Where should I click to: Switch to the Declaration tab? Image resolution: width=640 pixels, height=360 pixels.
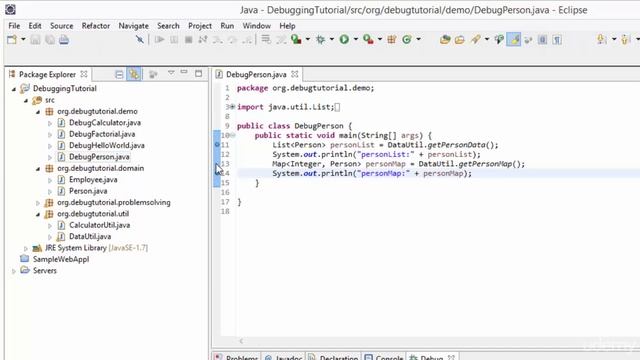[334, 356]
